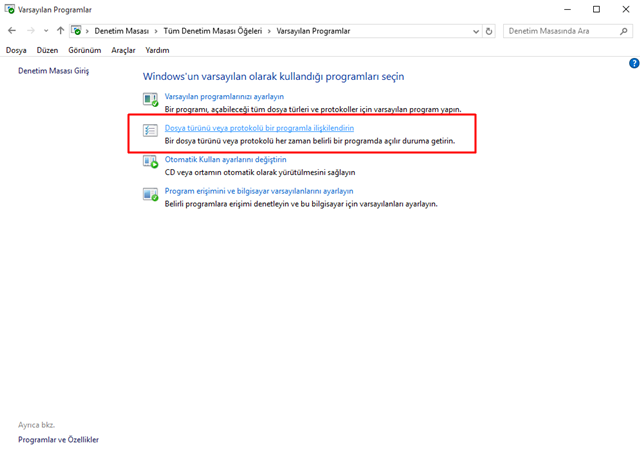Expand chevron after Denetim Masası breadcrumb
The height and width of the screenshot is (455, 640).
156,31
